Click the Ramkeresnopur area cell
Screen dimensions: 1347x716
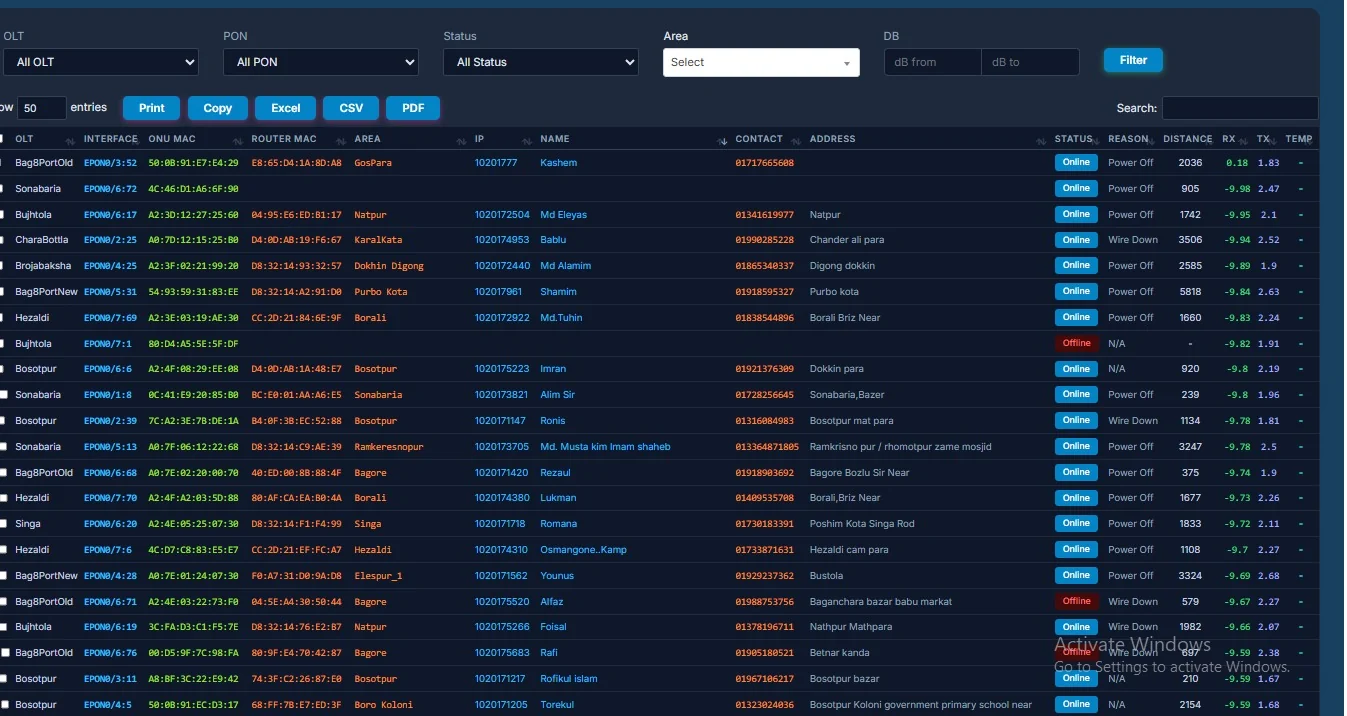(389, 447)
